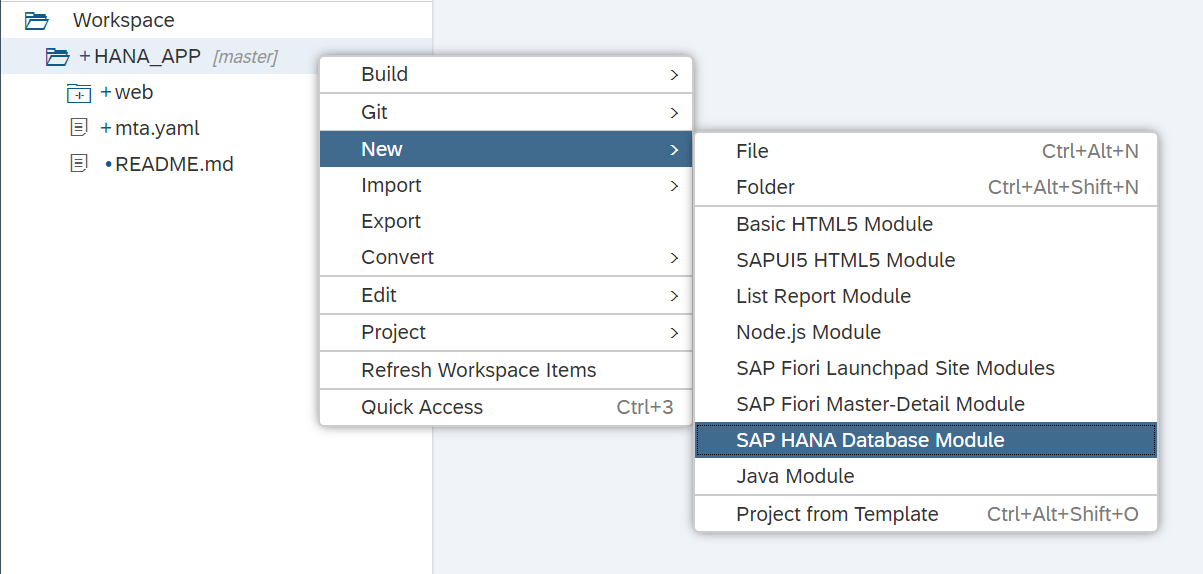
Task: Click the README.md file icon
Action: (x=78, y=163)
